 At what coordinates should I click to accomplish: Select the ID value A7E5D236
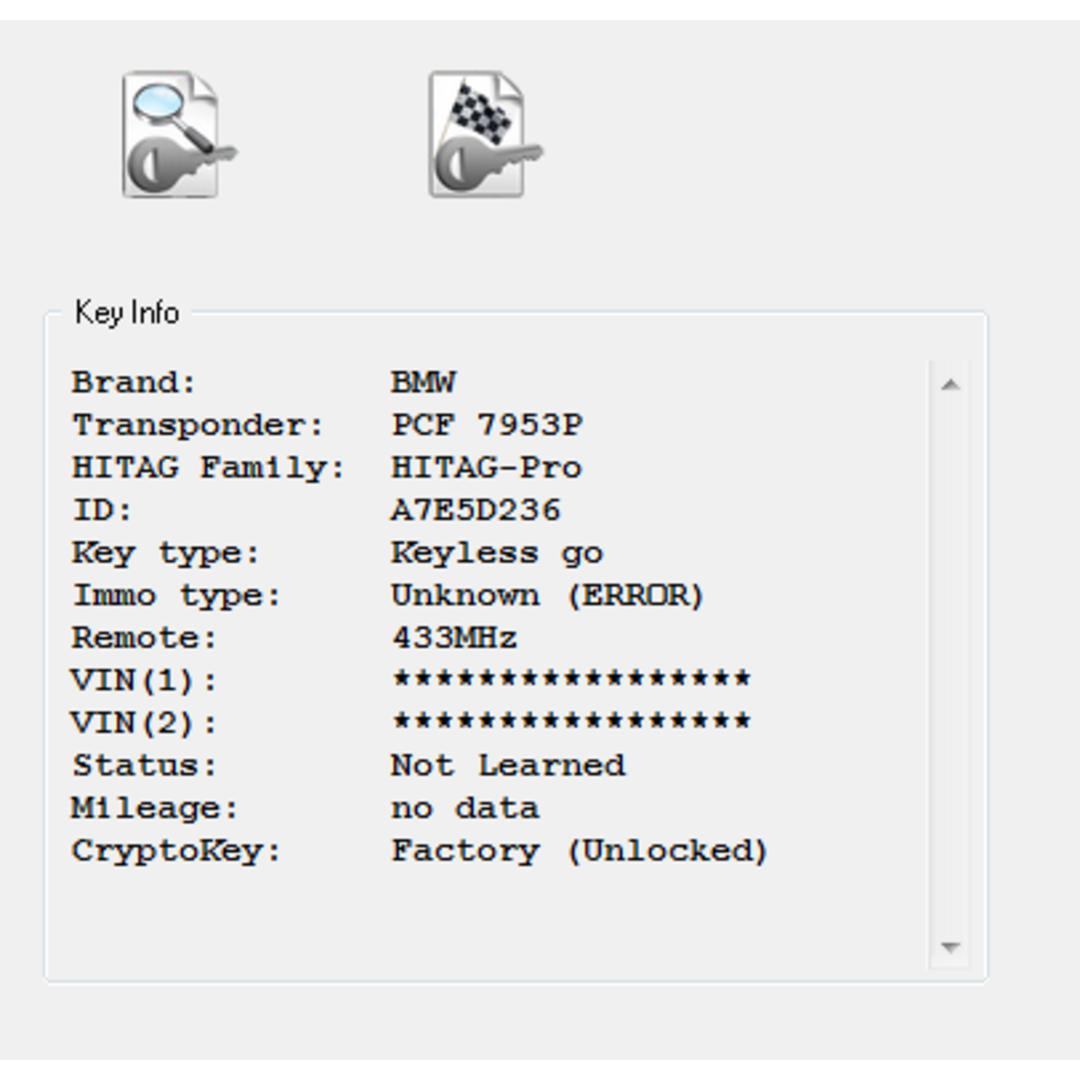pos(476,510)
